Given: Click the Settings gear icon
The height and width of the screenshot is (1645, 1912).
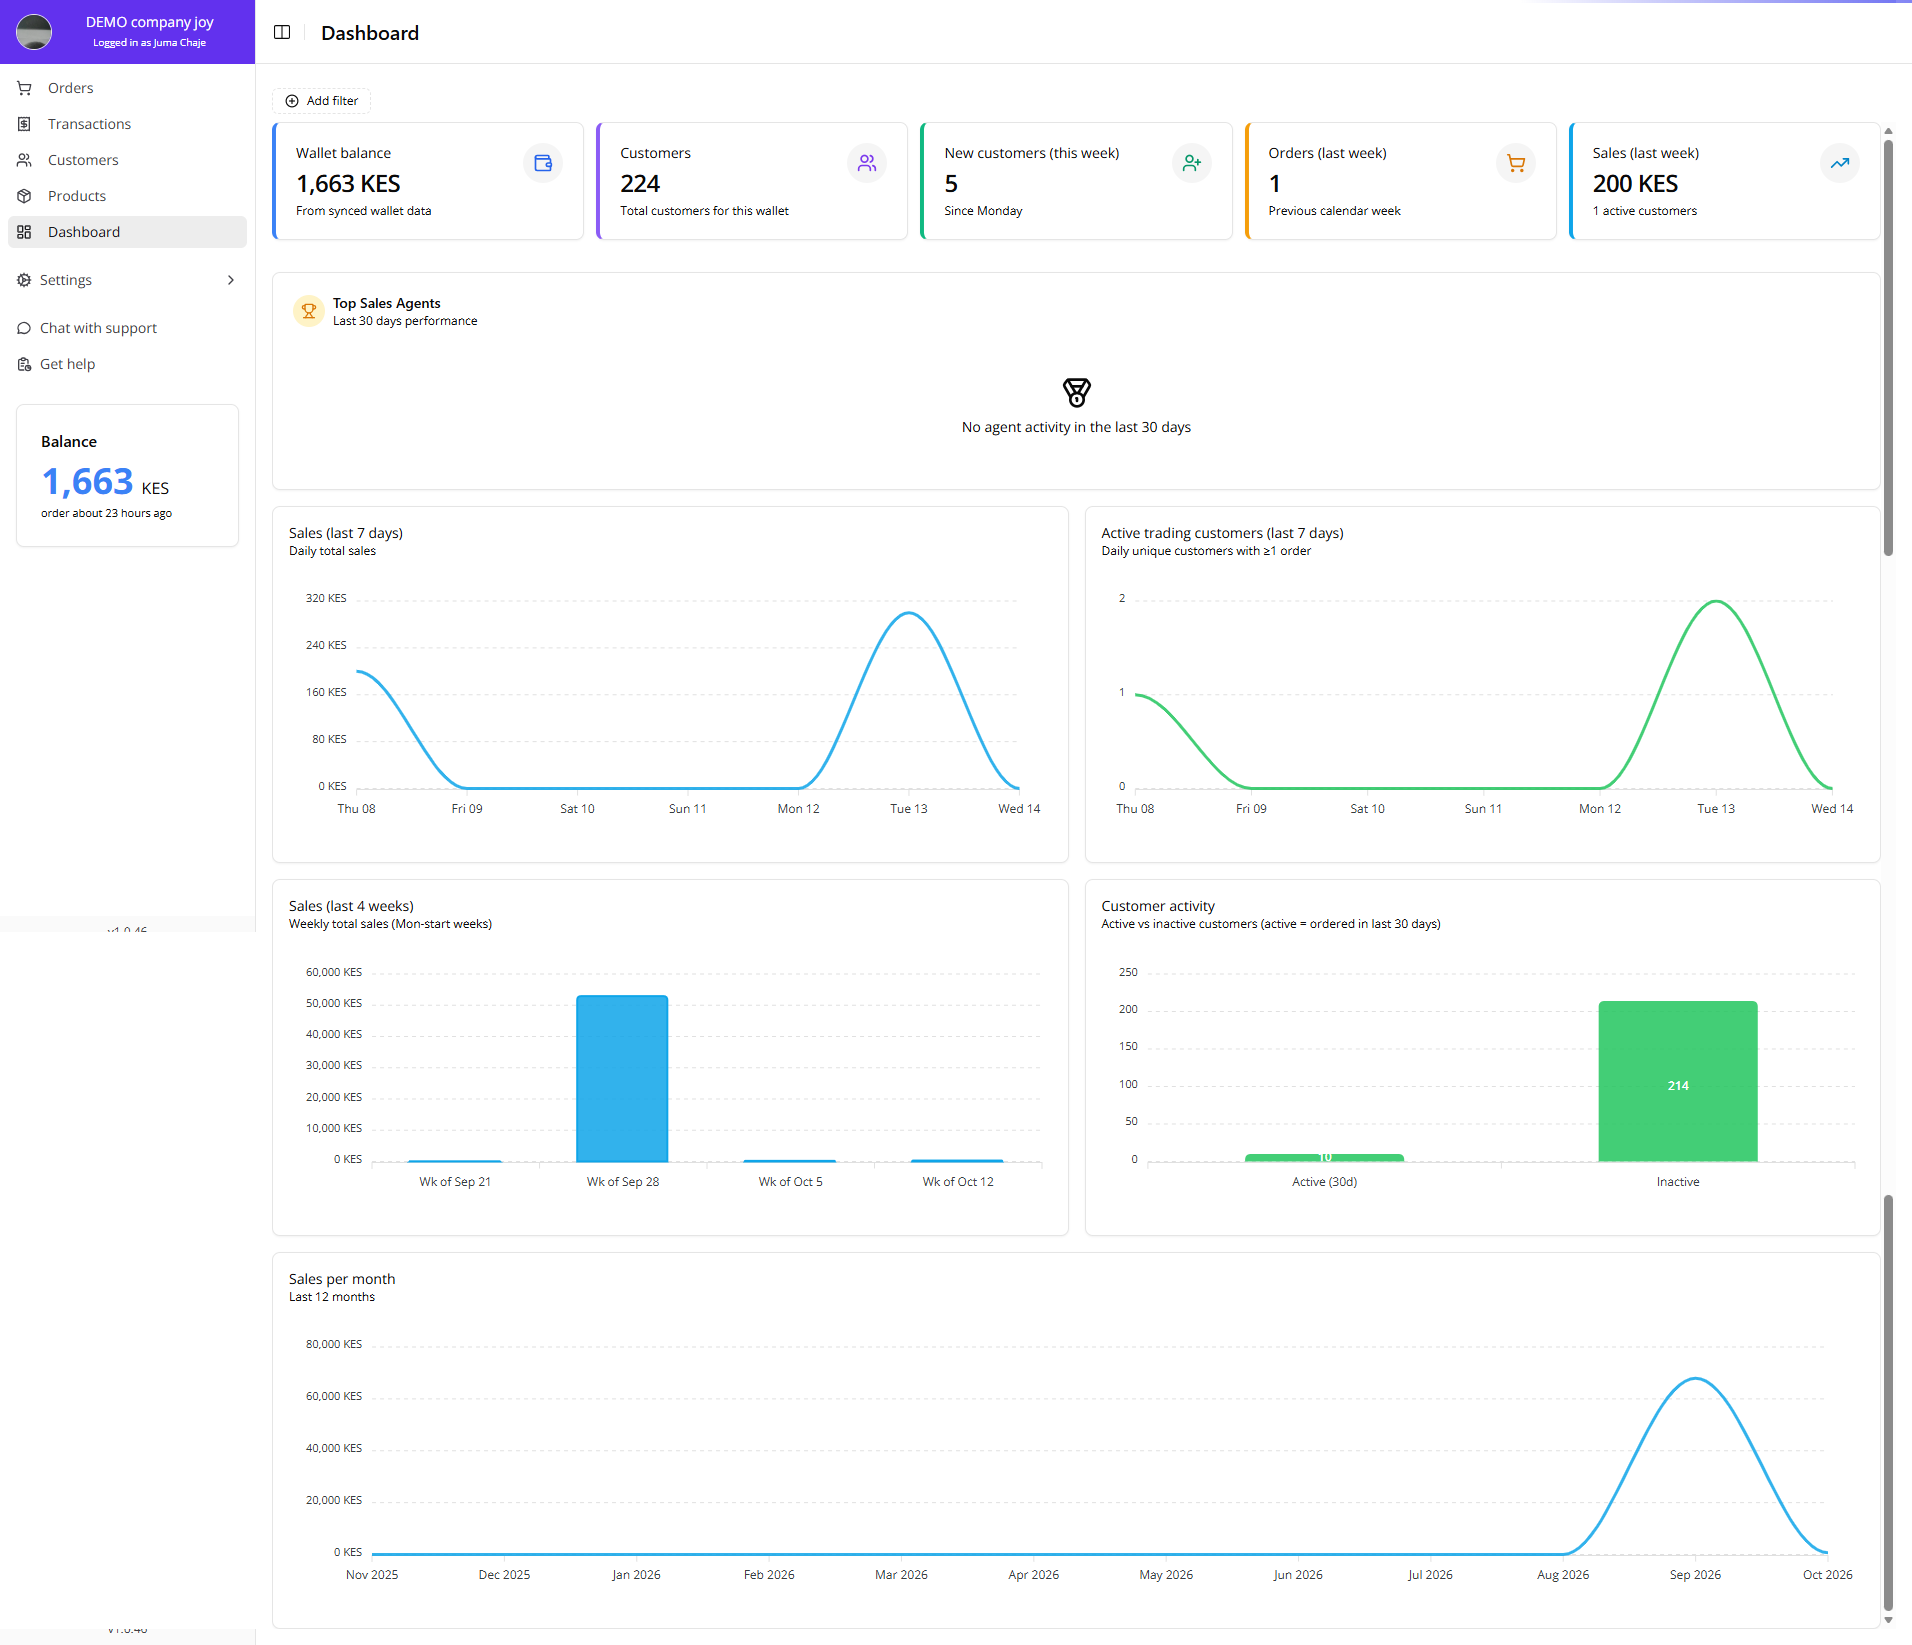Looking at the screenshot, I should click(x=24, y=280).
